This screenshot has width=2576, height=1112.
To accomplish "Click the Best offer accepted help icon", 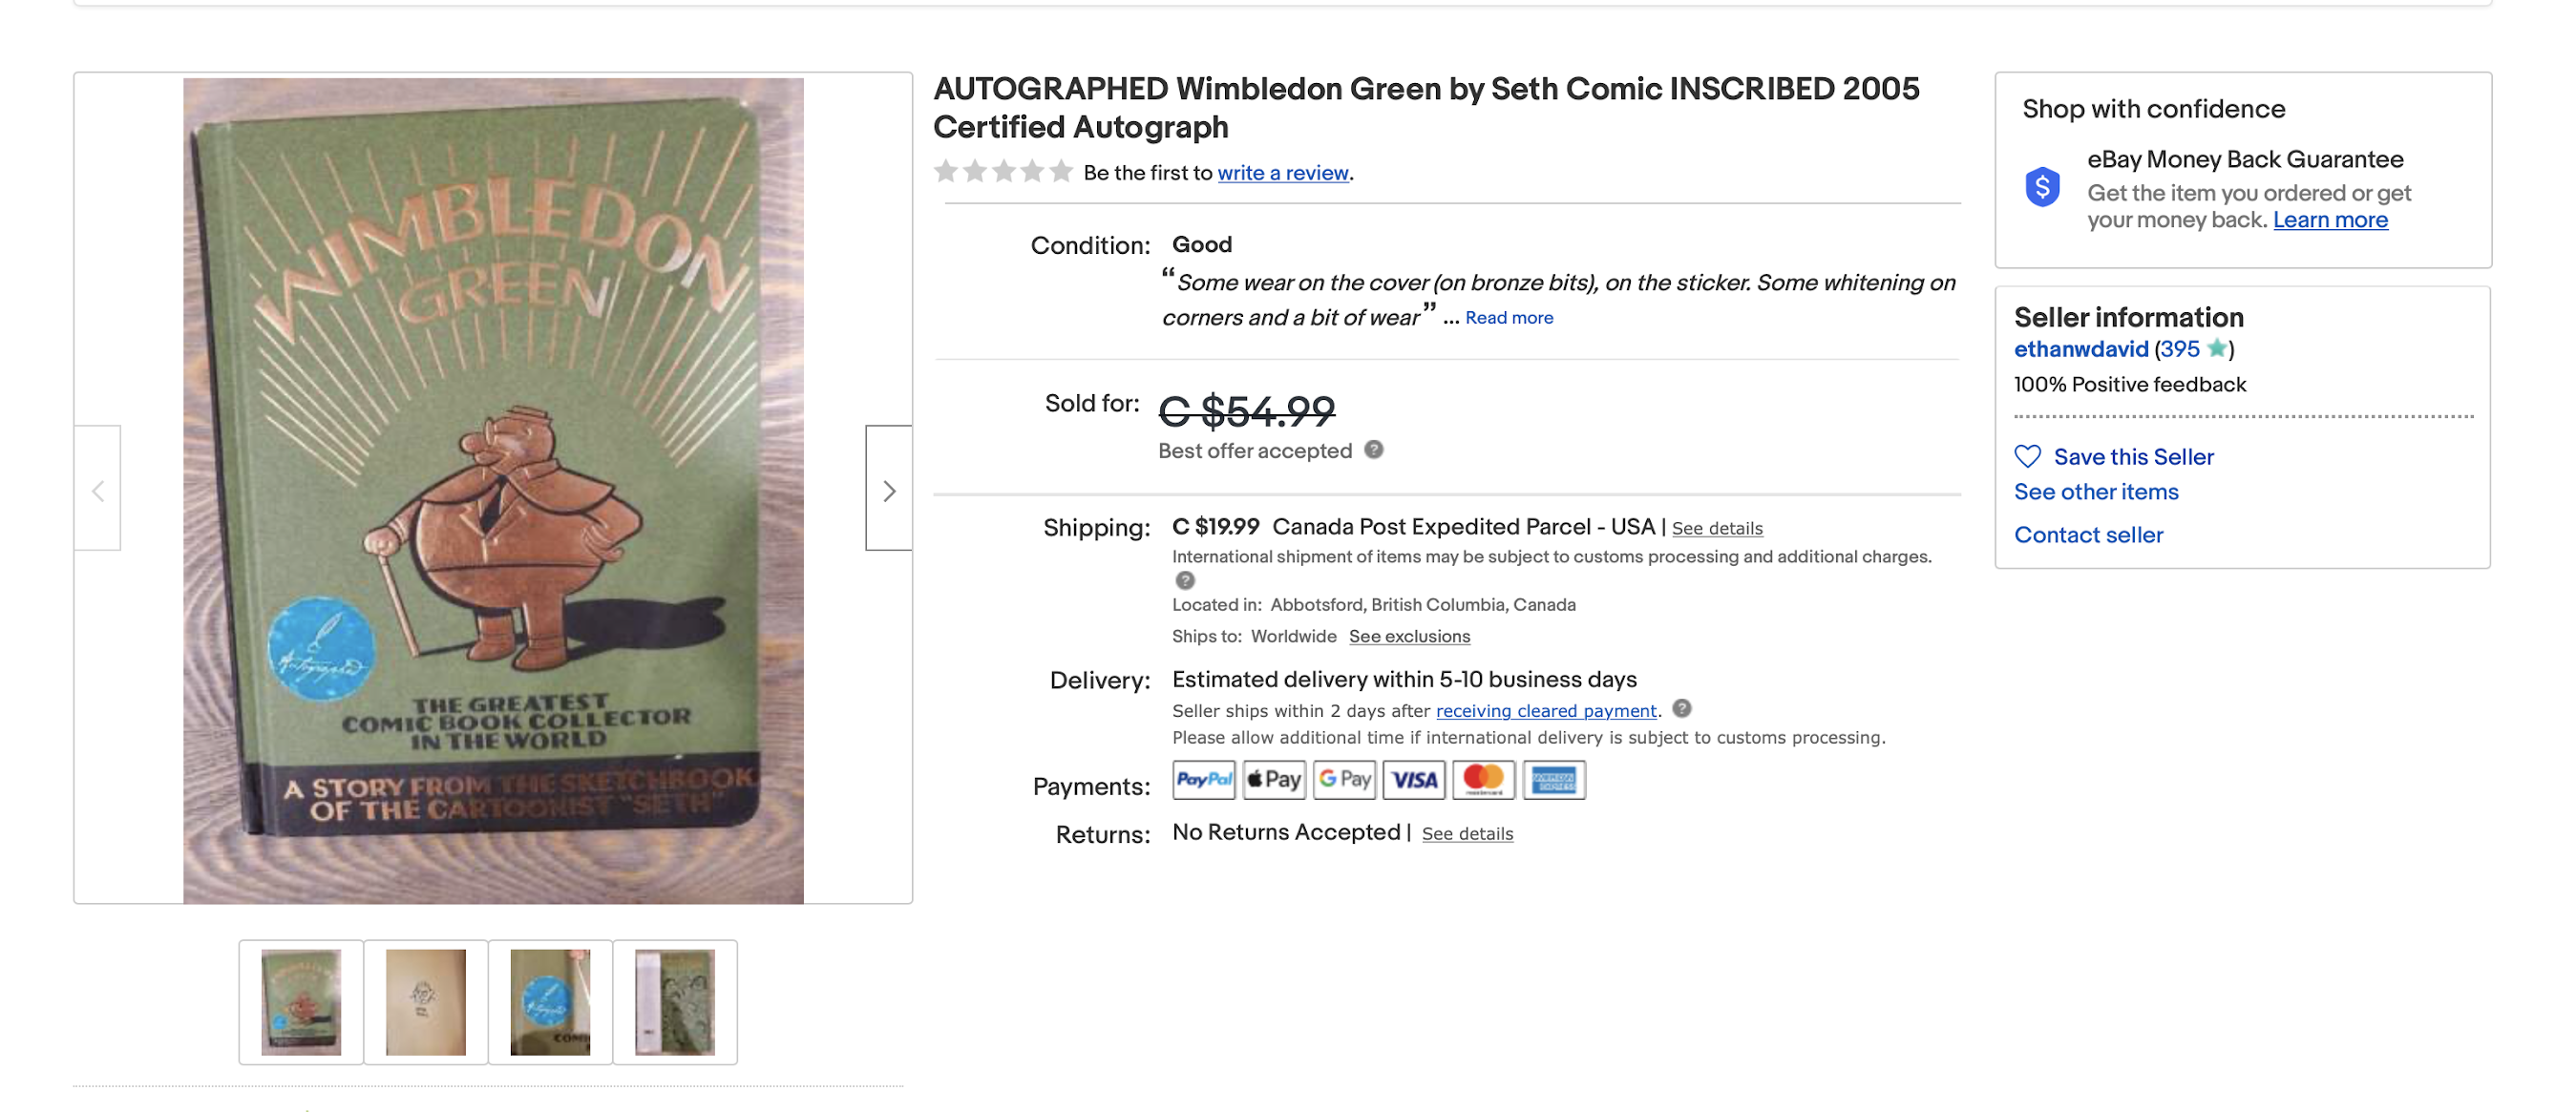I will (1374, 450).
